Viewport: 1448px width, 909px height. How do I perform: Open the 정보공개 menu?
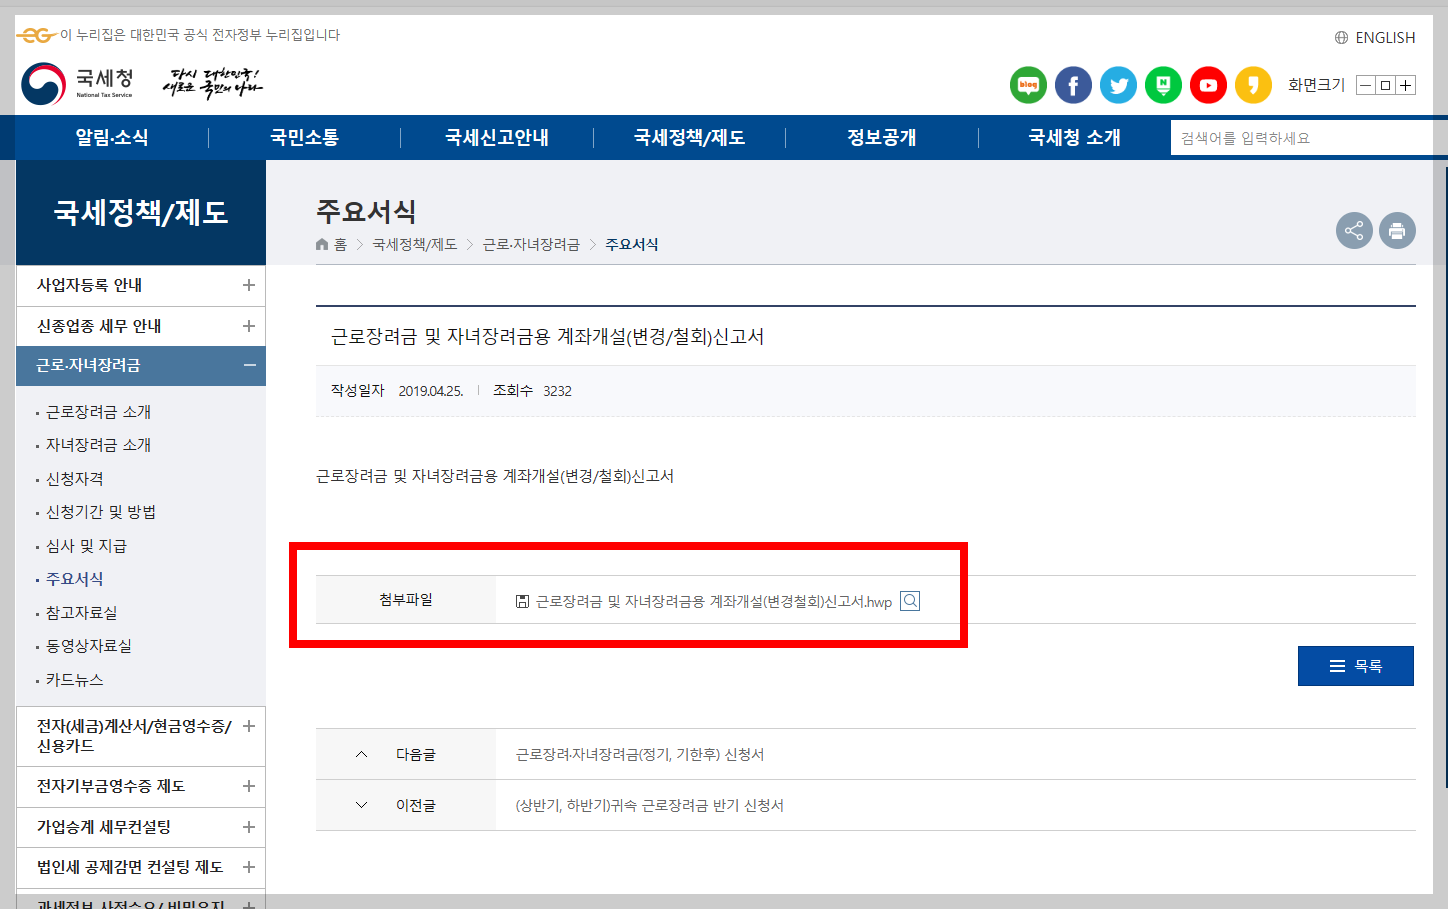pyautogui.click(x=882, y=137)
